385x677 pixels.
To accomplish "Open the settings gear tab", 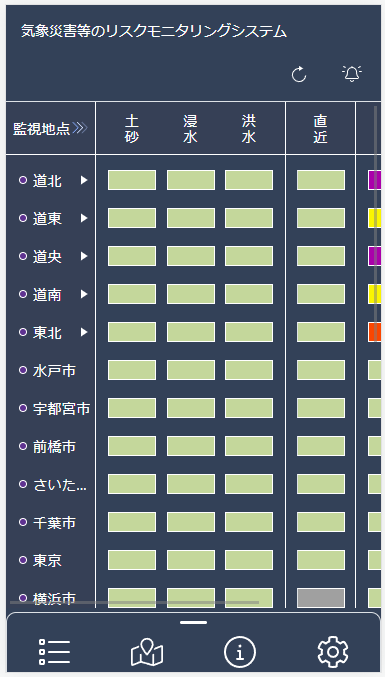I will click(x=333, y=652).
